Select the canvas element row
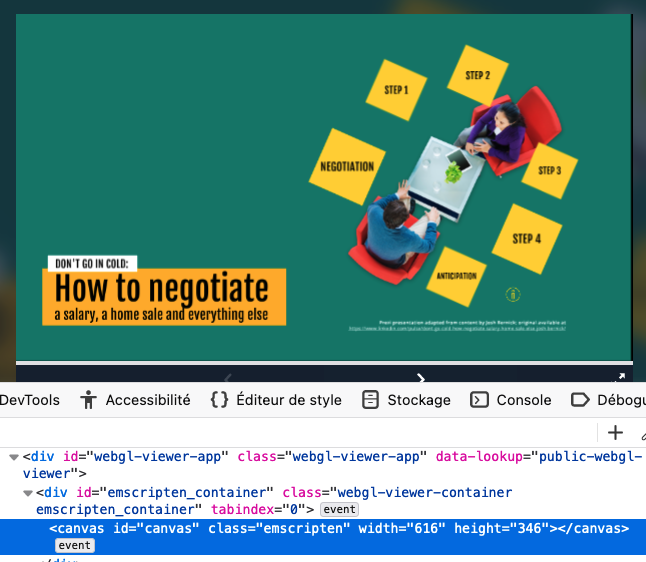 pos(340,528)
